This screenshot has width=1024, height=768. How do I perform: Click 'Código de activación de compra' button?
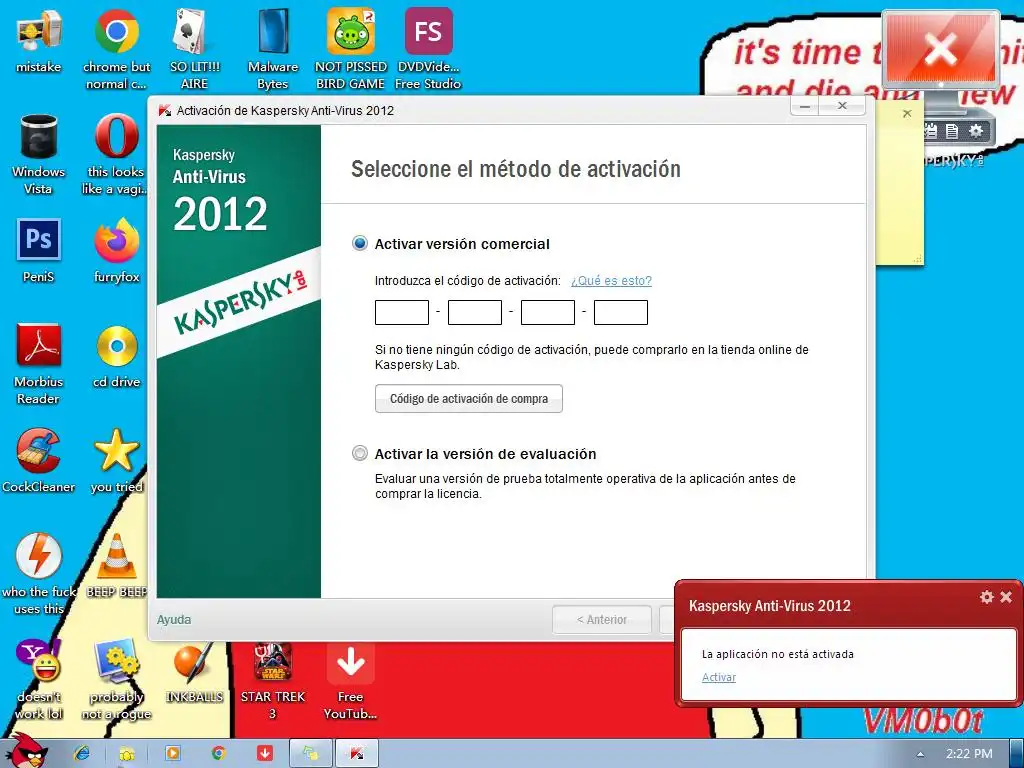[469, 398]
